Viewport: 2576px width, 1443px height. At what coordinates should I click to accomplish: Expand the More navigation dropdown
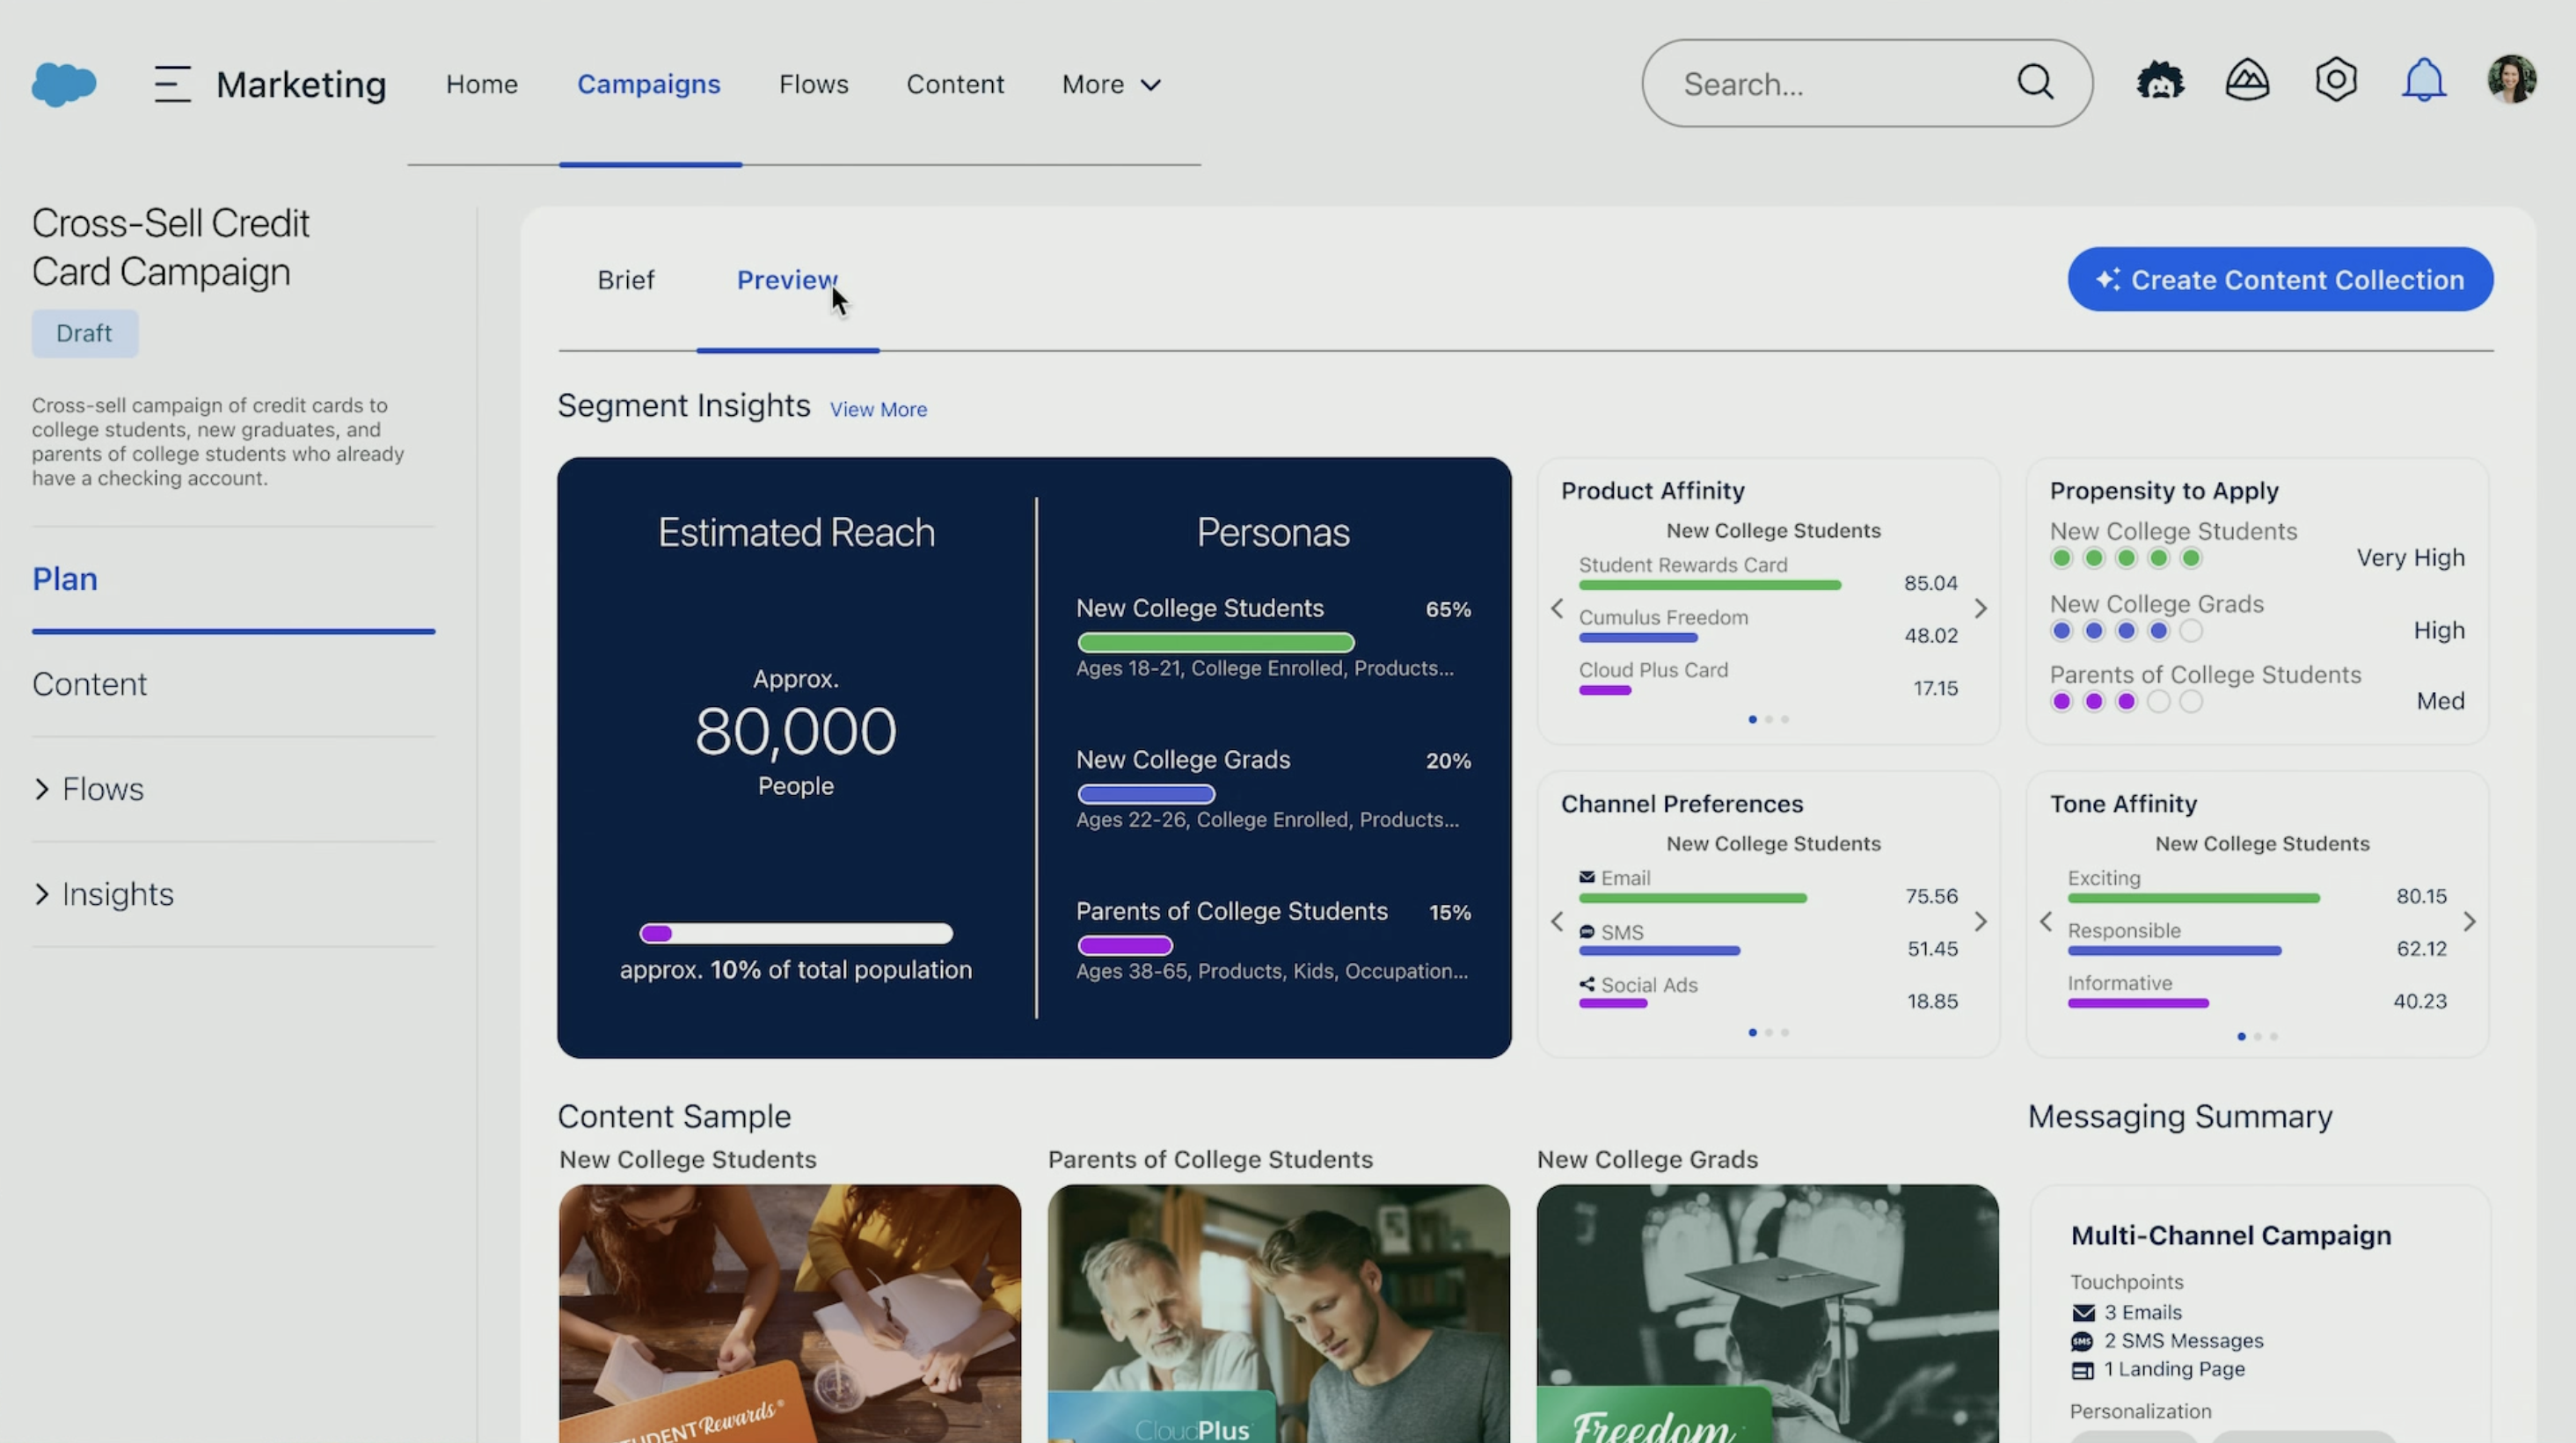pos(1111,84)
